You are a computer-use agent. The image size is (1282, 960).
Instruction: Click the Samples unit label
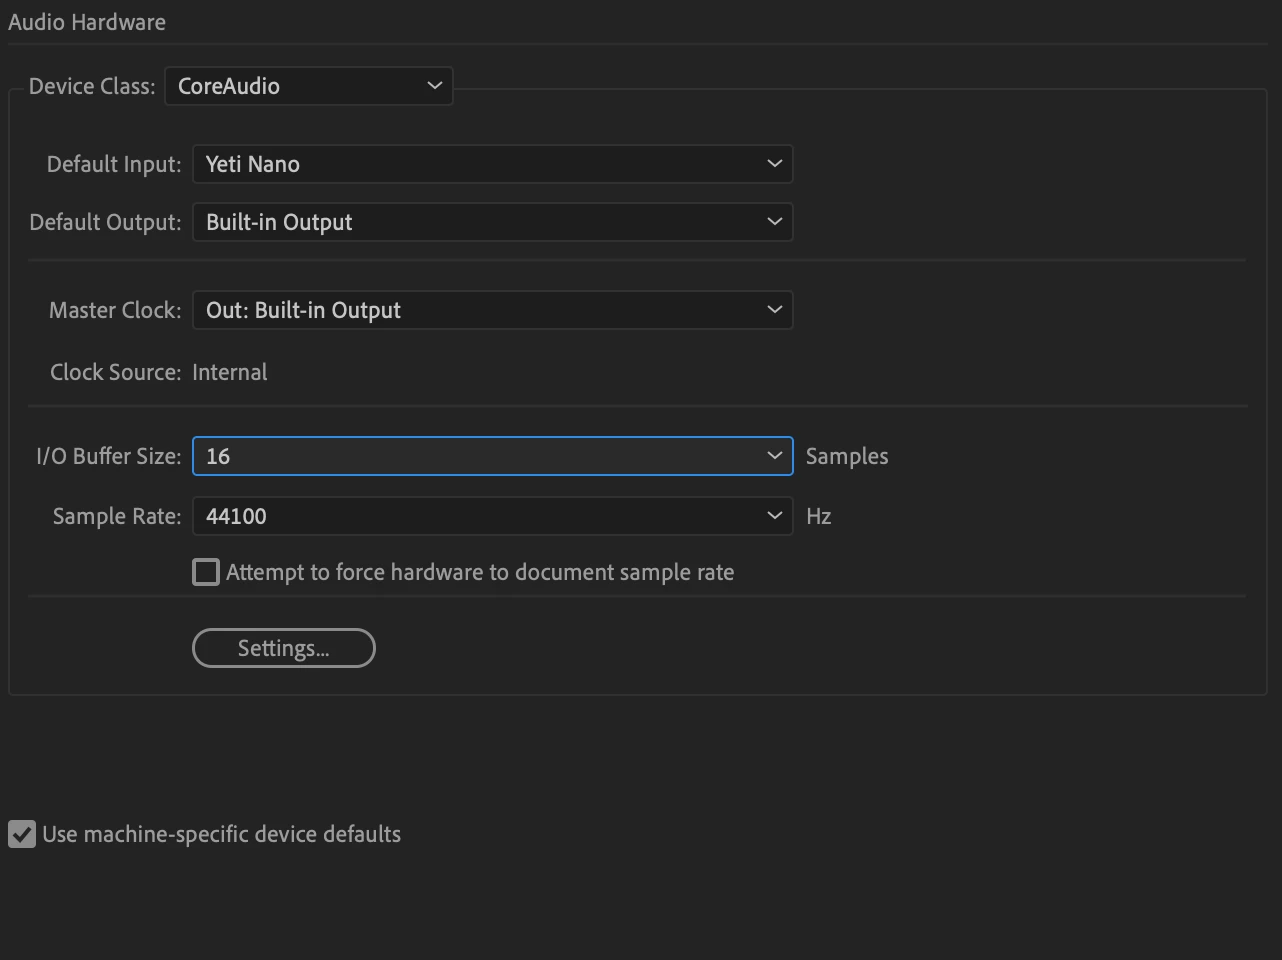pos(847,456)
